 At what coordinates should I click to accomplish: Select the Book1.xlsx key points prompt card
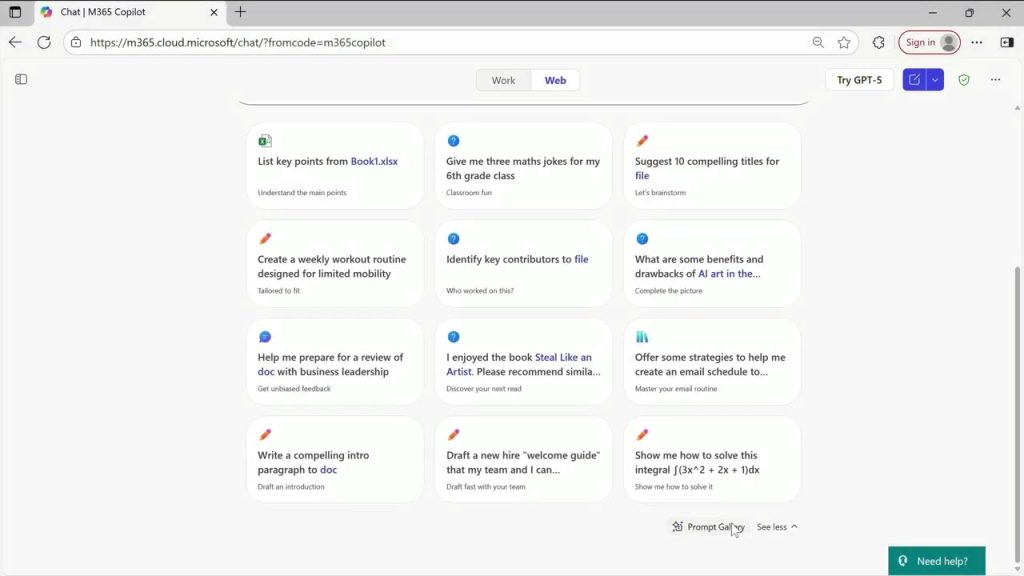click(335, 165)
